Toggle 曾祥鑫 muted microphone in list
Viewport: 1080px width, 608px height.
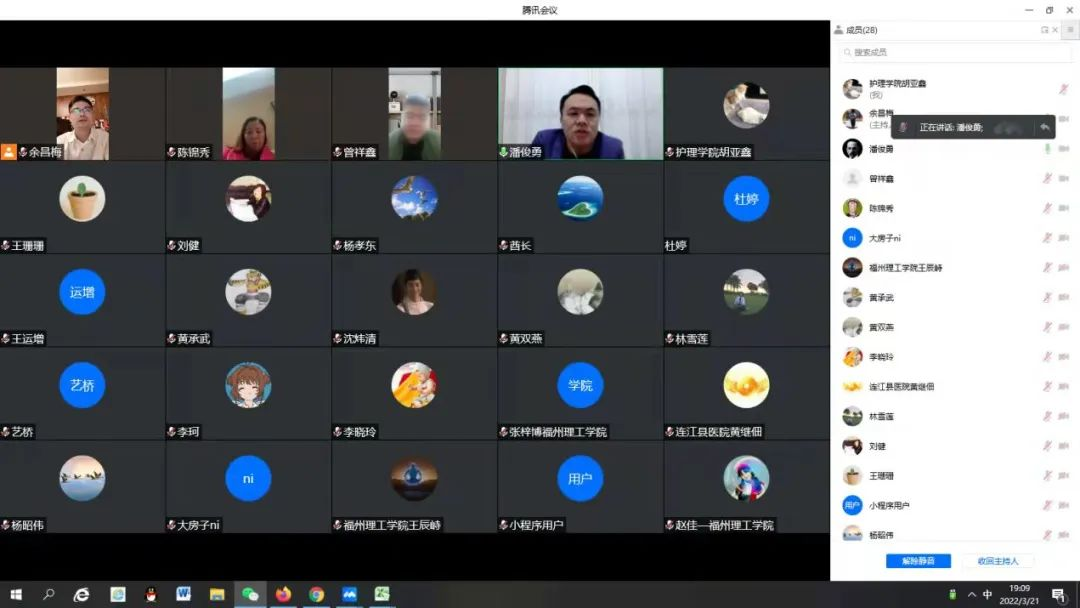(x=1047, y=178)
